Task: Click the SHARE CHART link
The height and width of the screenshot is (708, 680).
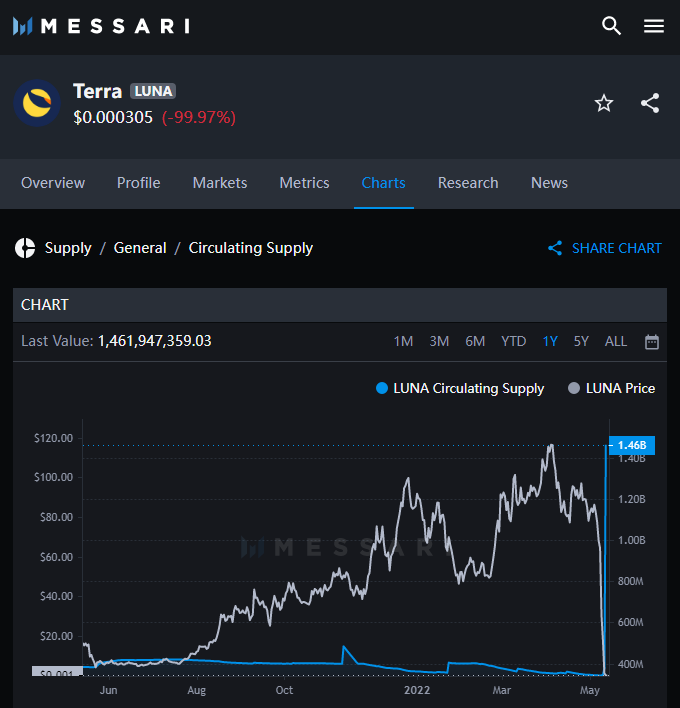Action: (605, 248)
